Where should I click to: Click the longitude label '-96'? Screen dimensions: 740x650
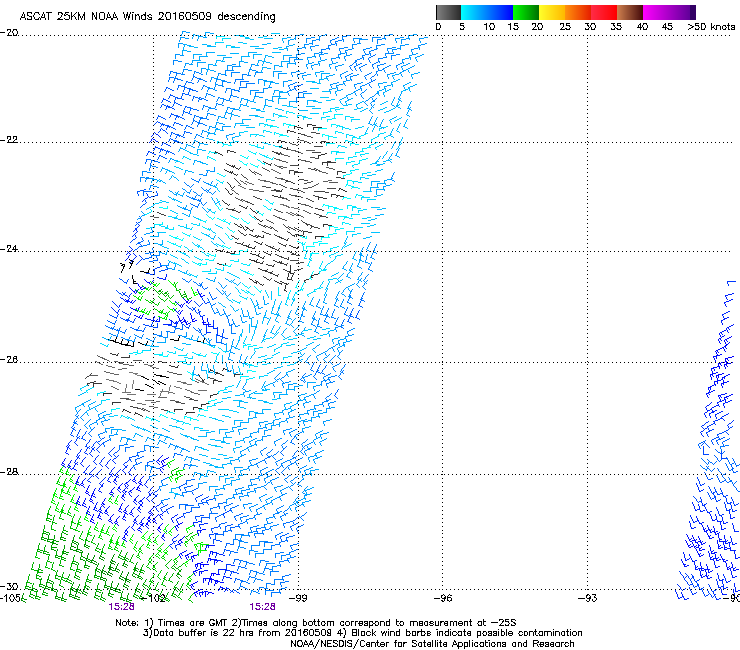(x=443, y=598)
